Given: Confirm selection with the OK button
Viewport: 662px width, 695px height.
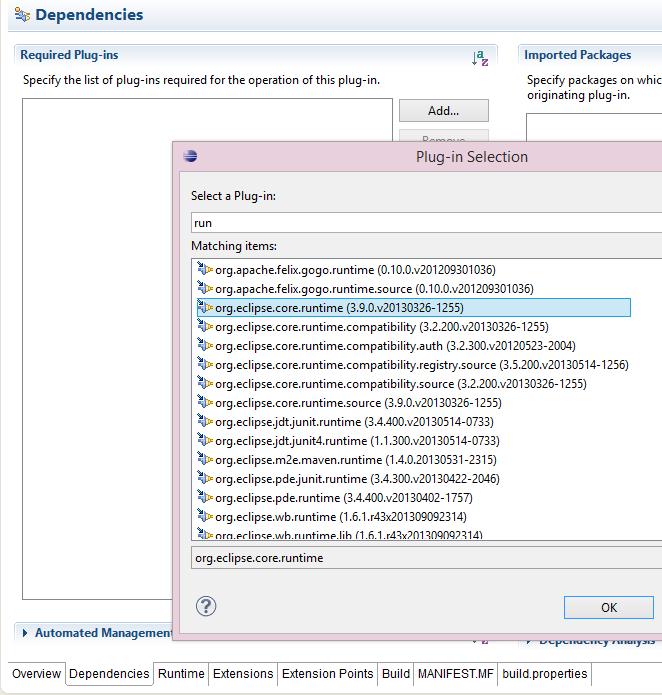Looking at the screenshot, I should point(608,607).
